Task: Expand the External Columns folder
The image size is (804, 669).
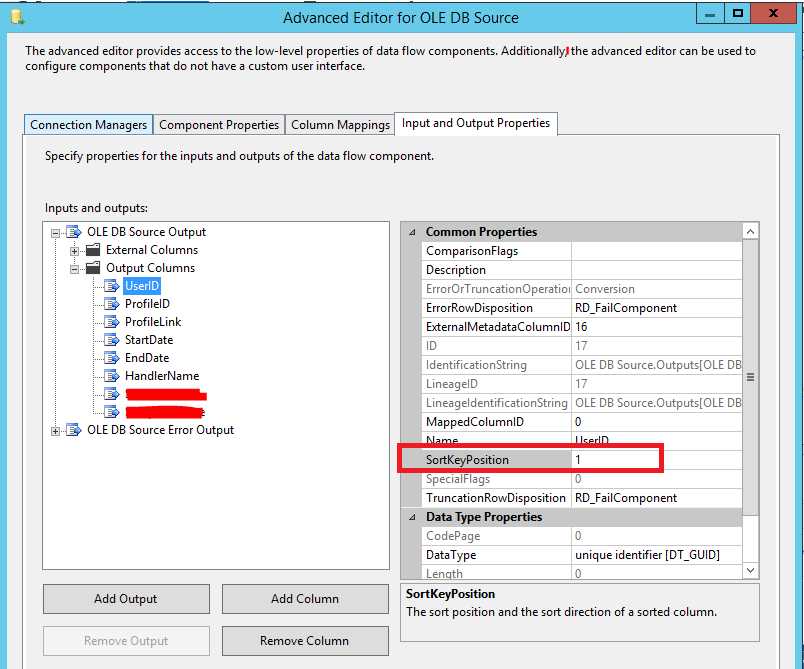Action: (x=74, y=251)
